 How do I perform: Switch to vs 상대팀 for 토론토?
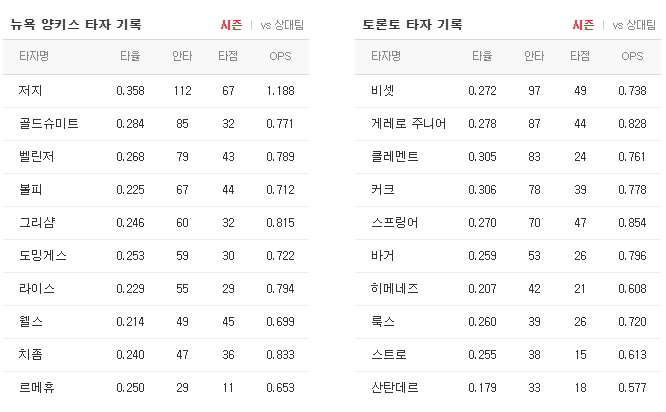pos(634,25)
